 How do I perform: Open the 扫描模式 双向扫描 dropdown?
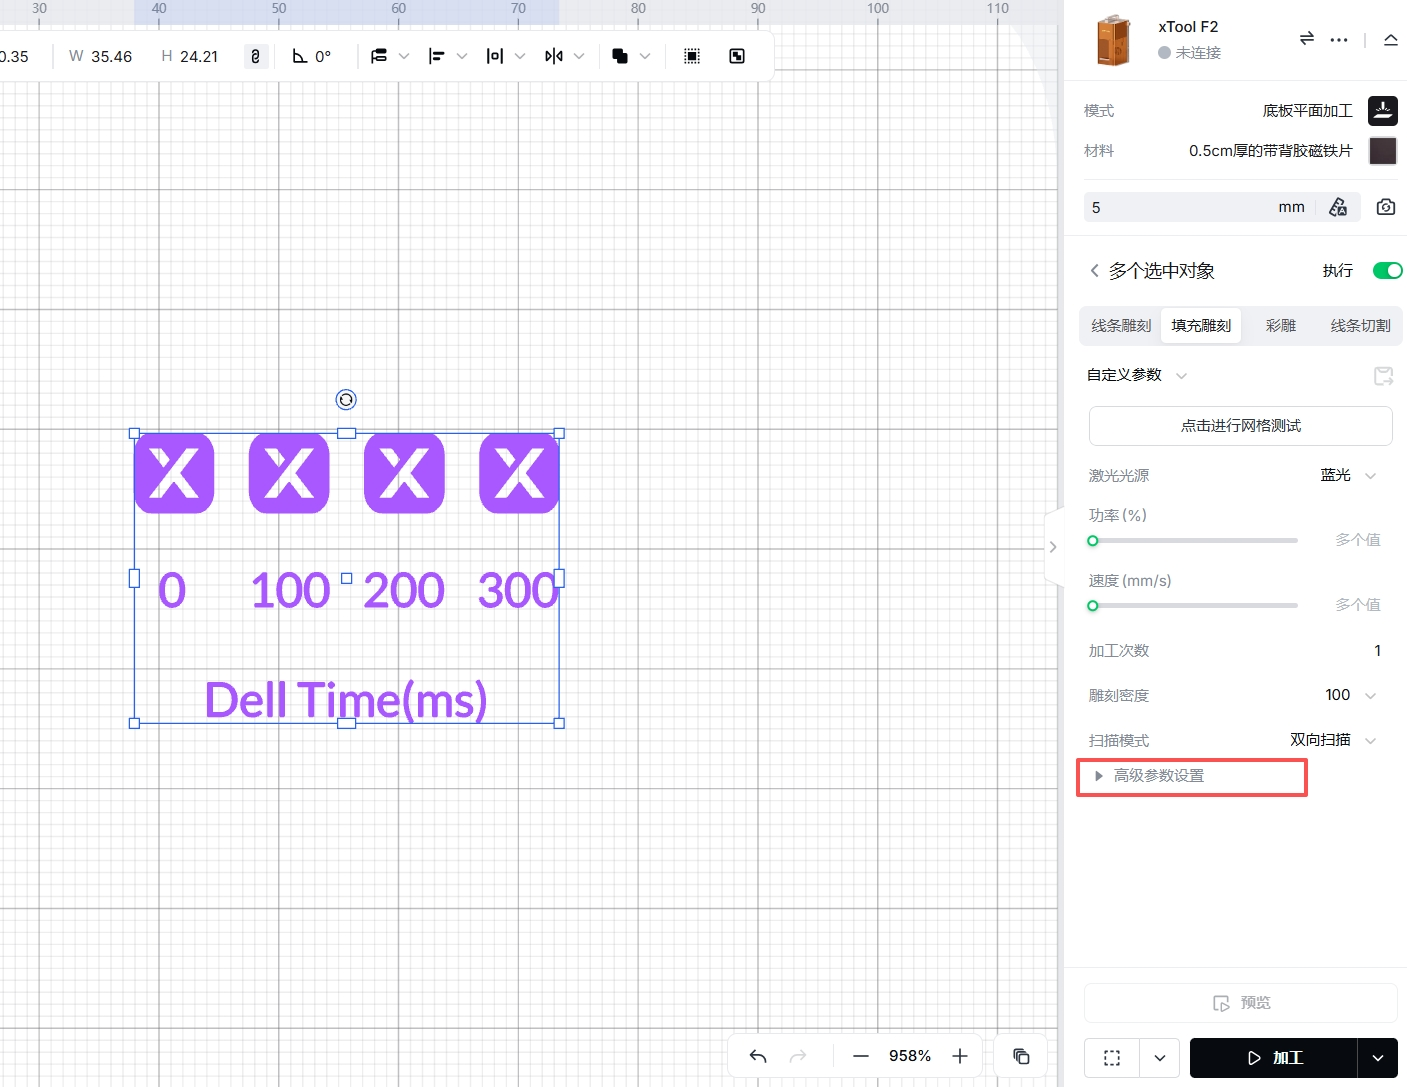[1333, 740]
